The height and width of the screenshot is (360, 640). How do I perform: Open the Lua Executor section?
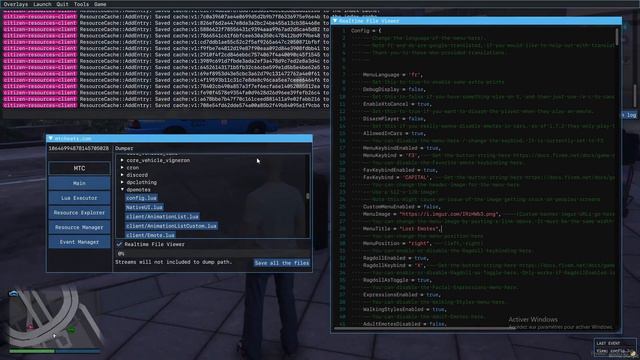(x=79, y=198)
